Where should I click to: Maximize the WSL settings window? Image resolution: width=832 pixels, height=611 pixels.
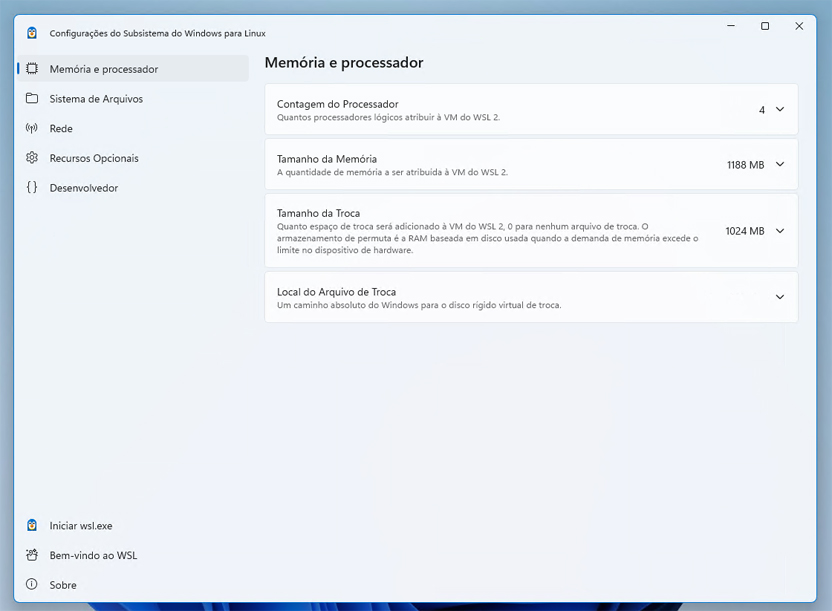click(765, 26)
